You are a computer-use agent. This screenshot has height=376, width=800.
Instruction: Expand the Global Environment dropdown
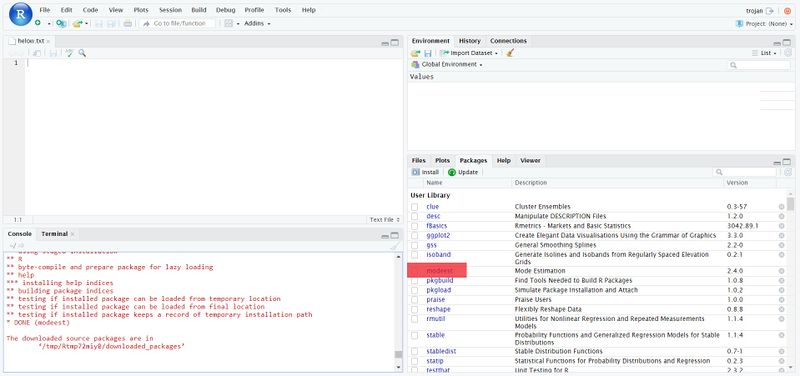[447, 65]
